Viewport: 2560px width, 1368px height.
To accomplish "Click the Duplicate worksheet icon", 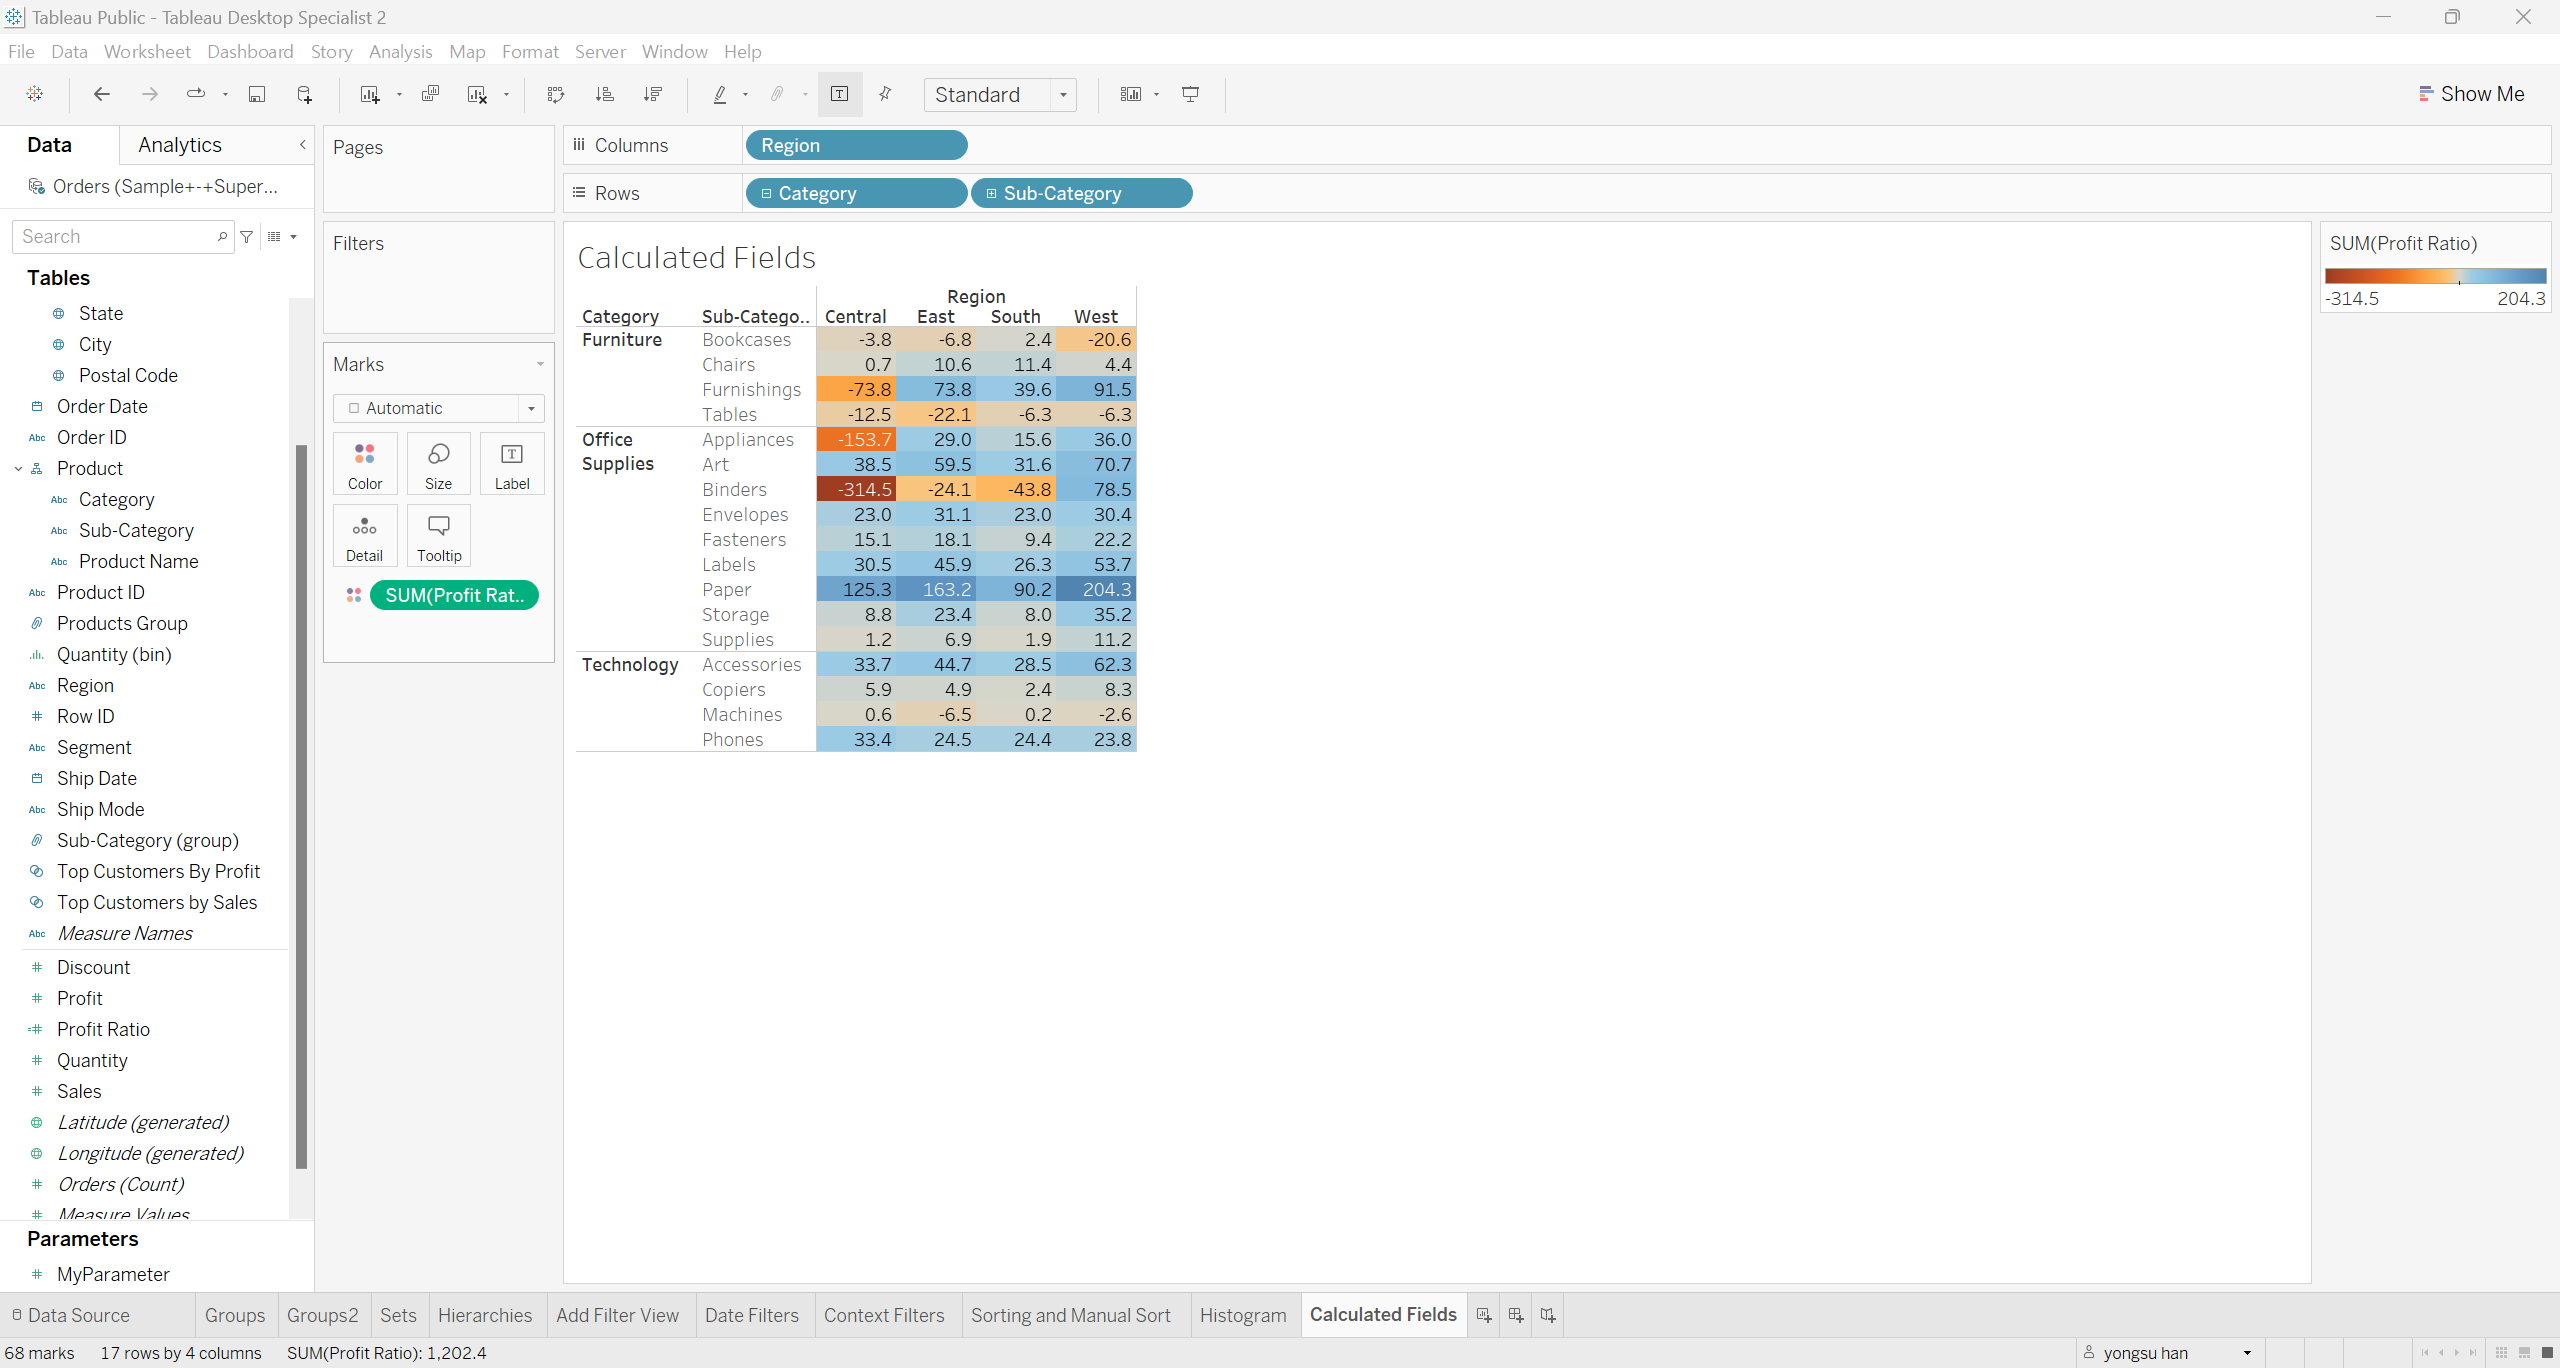I will (430, 94).
